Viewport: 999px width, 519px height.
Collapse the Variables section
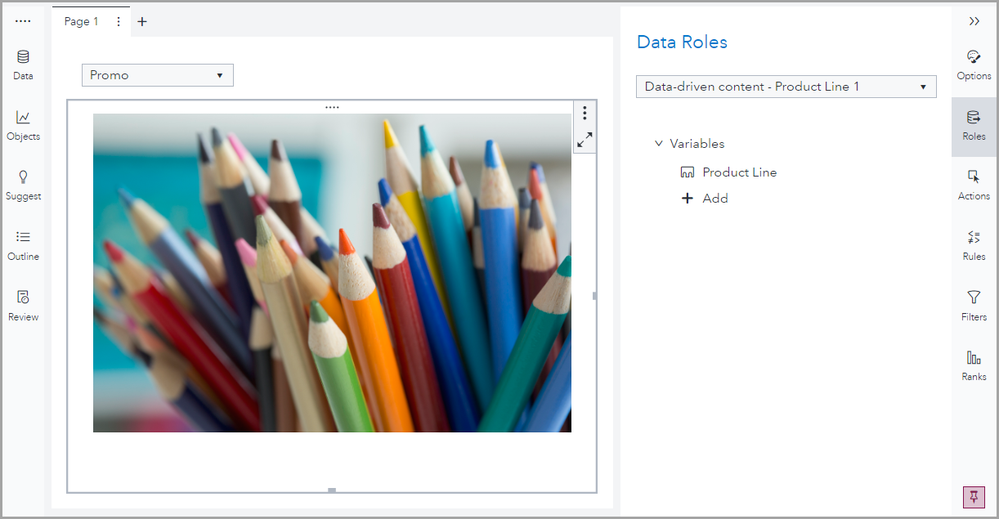click(x=659, y=144)
